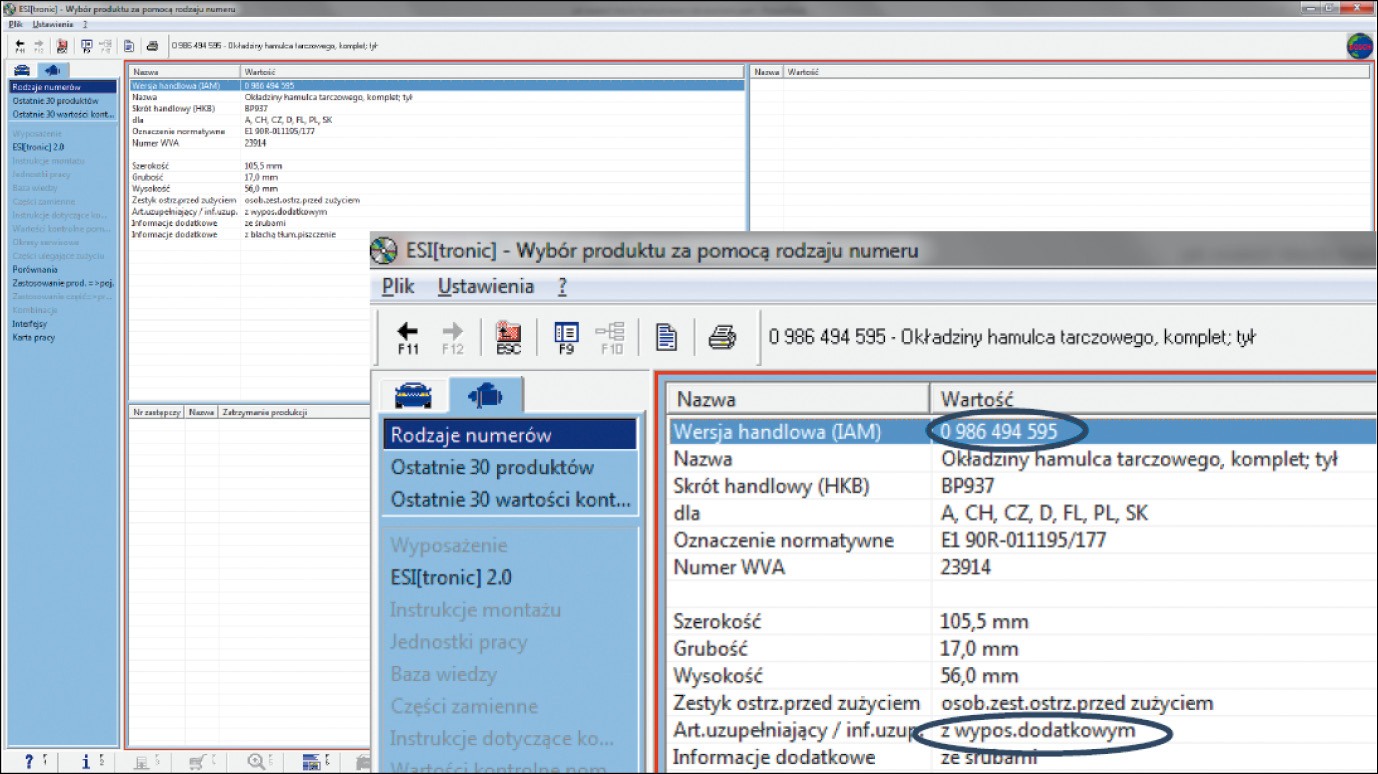Open the large Plik menu in enlarged view
Image resolution: width=1378 pixels, height=774 pixels.
point(398,287)
